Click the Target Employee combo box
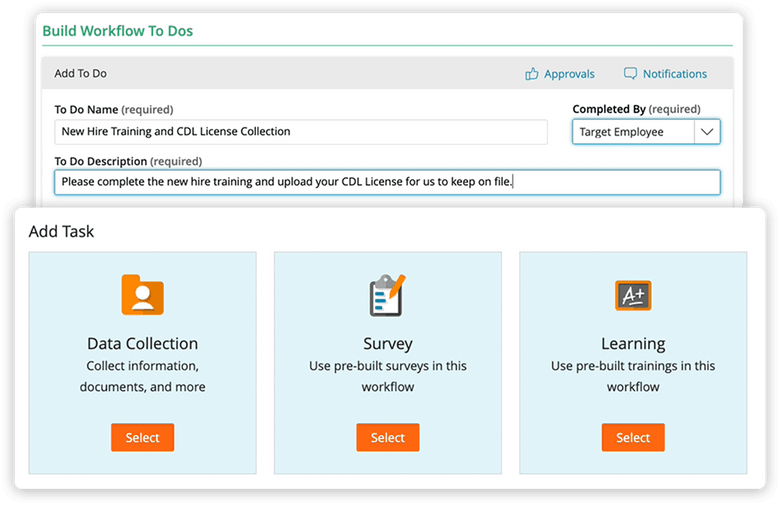780x505 pixels. click(x=646, y=132)
